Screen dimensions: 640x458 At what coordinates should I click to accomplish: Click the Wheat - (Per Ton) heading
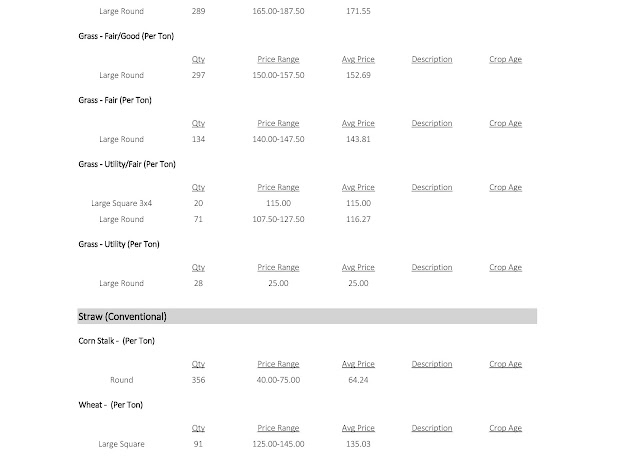point(111,405)
